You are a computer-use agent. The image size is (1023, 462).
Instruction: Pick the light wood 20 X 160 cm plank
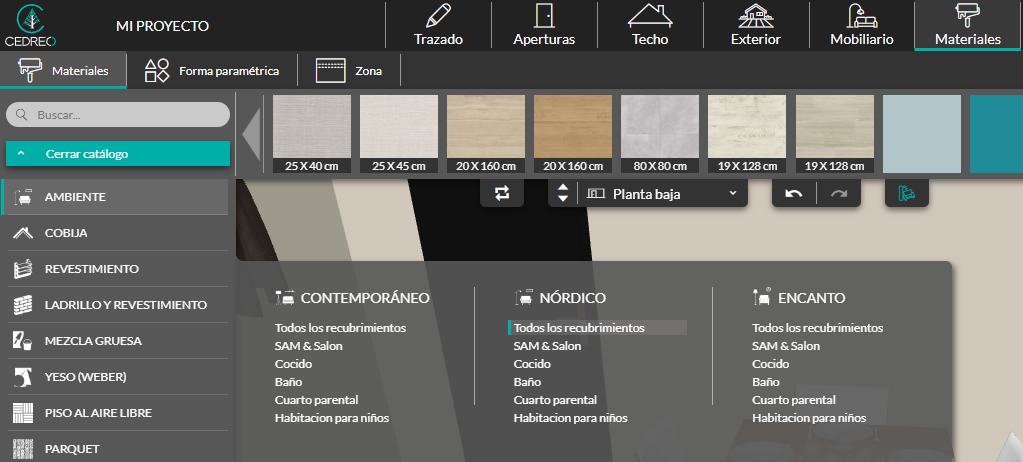(486, 134)
